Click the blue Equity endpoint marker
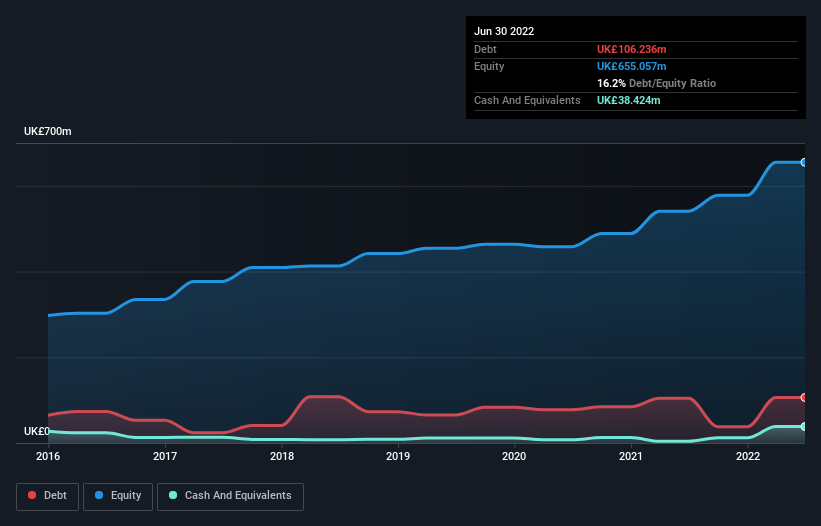Viewport: 821px width, 526px height. click(x=804, y=163)
